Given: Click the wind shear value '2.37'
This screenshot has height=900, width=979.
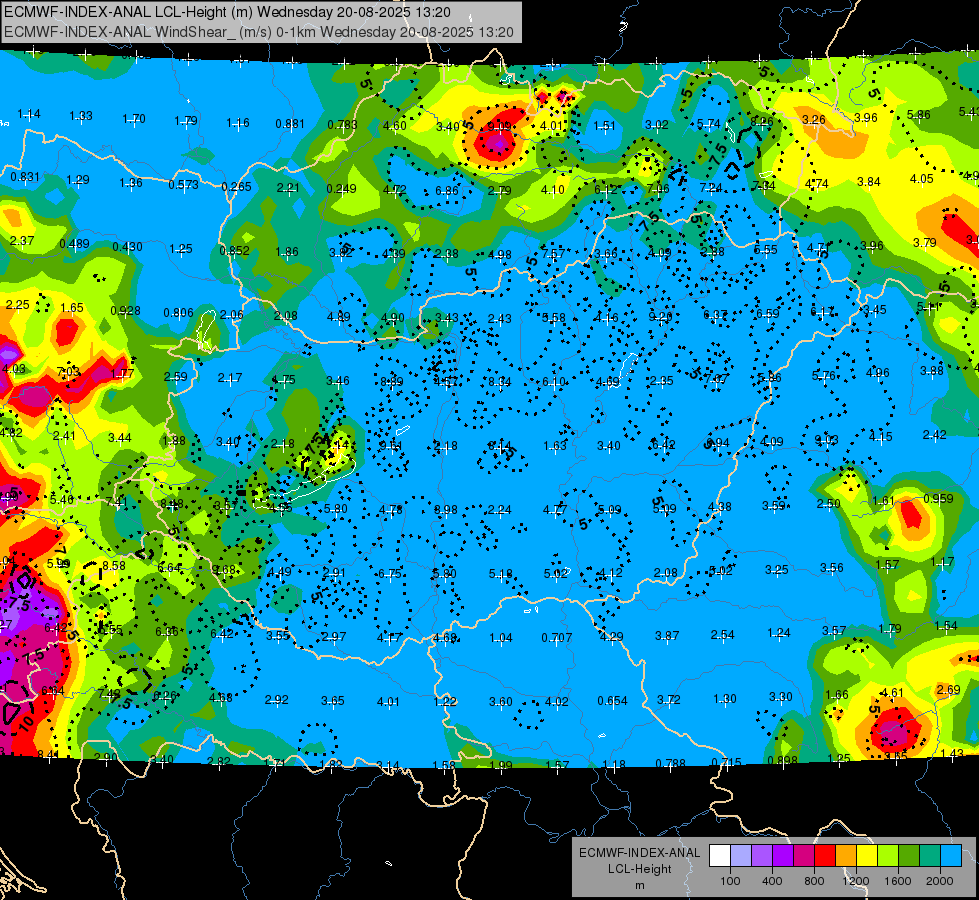Looking at the screenshot, I should tap(22, 240).
